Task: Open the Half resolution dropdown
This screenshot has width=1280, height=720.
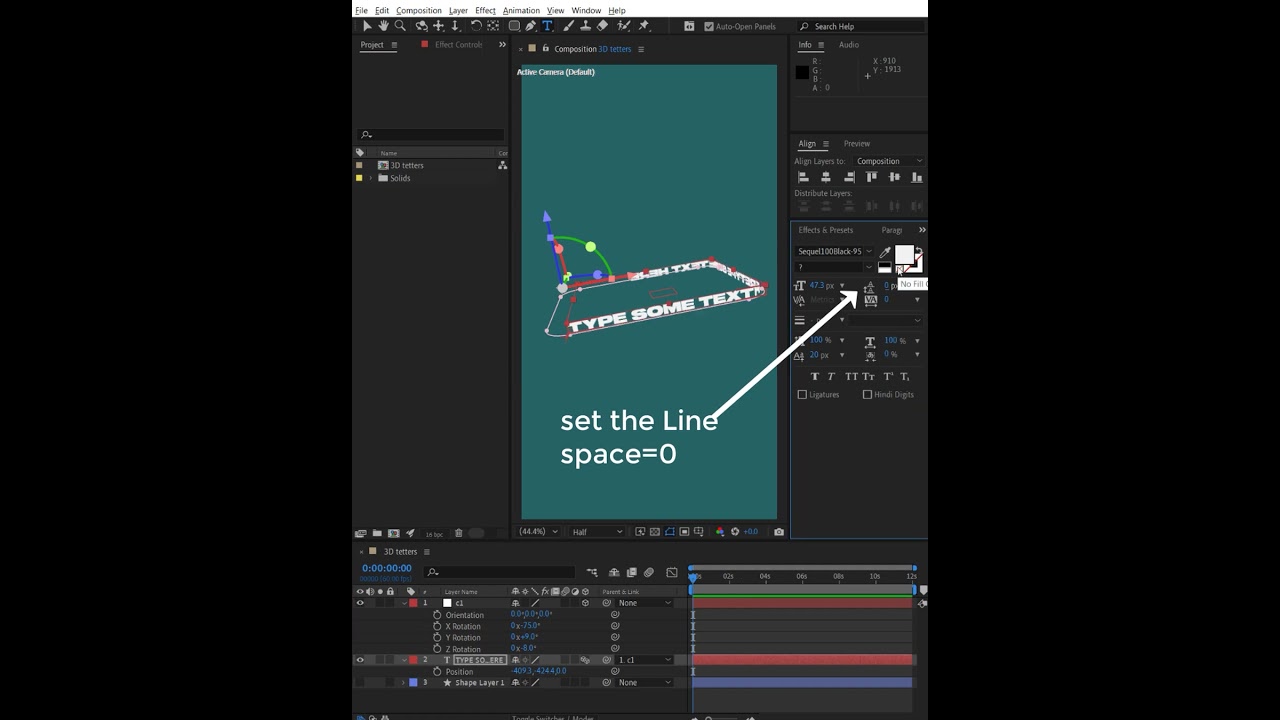Action: click(x=597, y=532)
